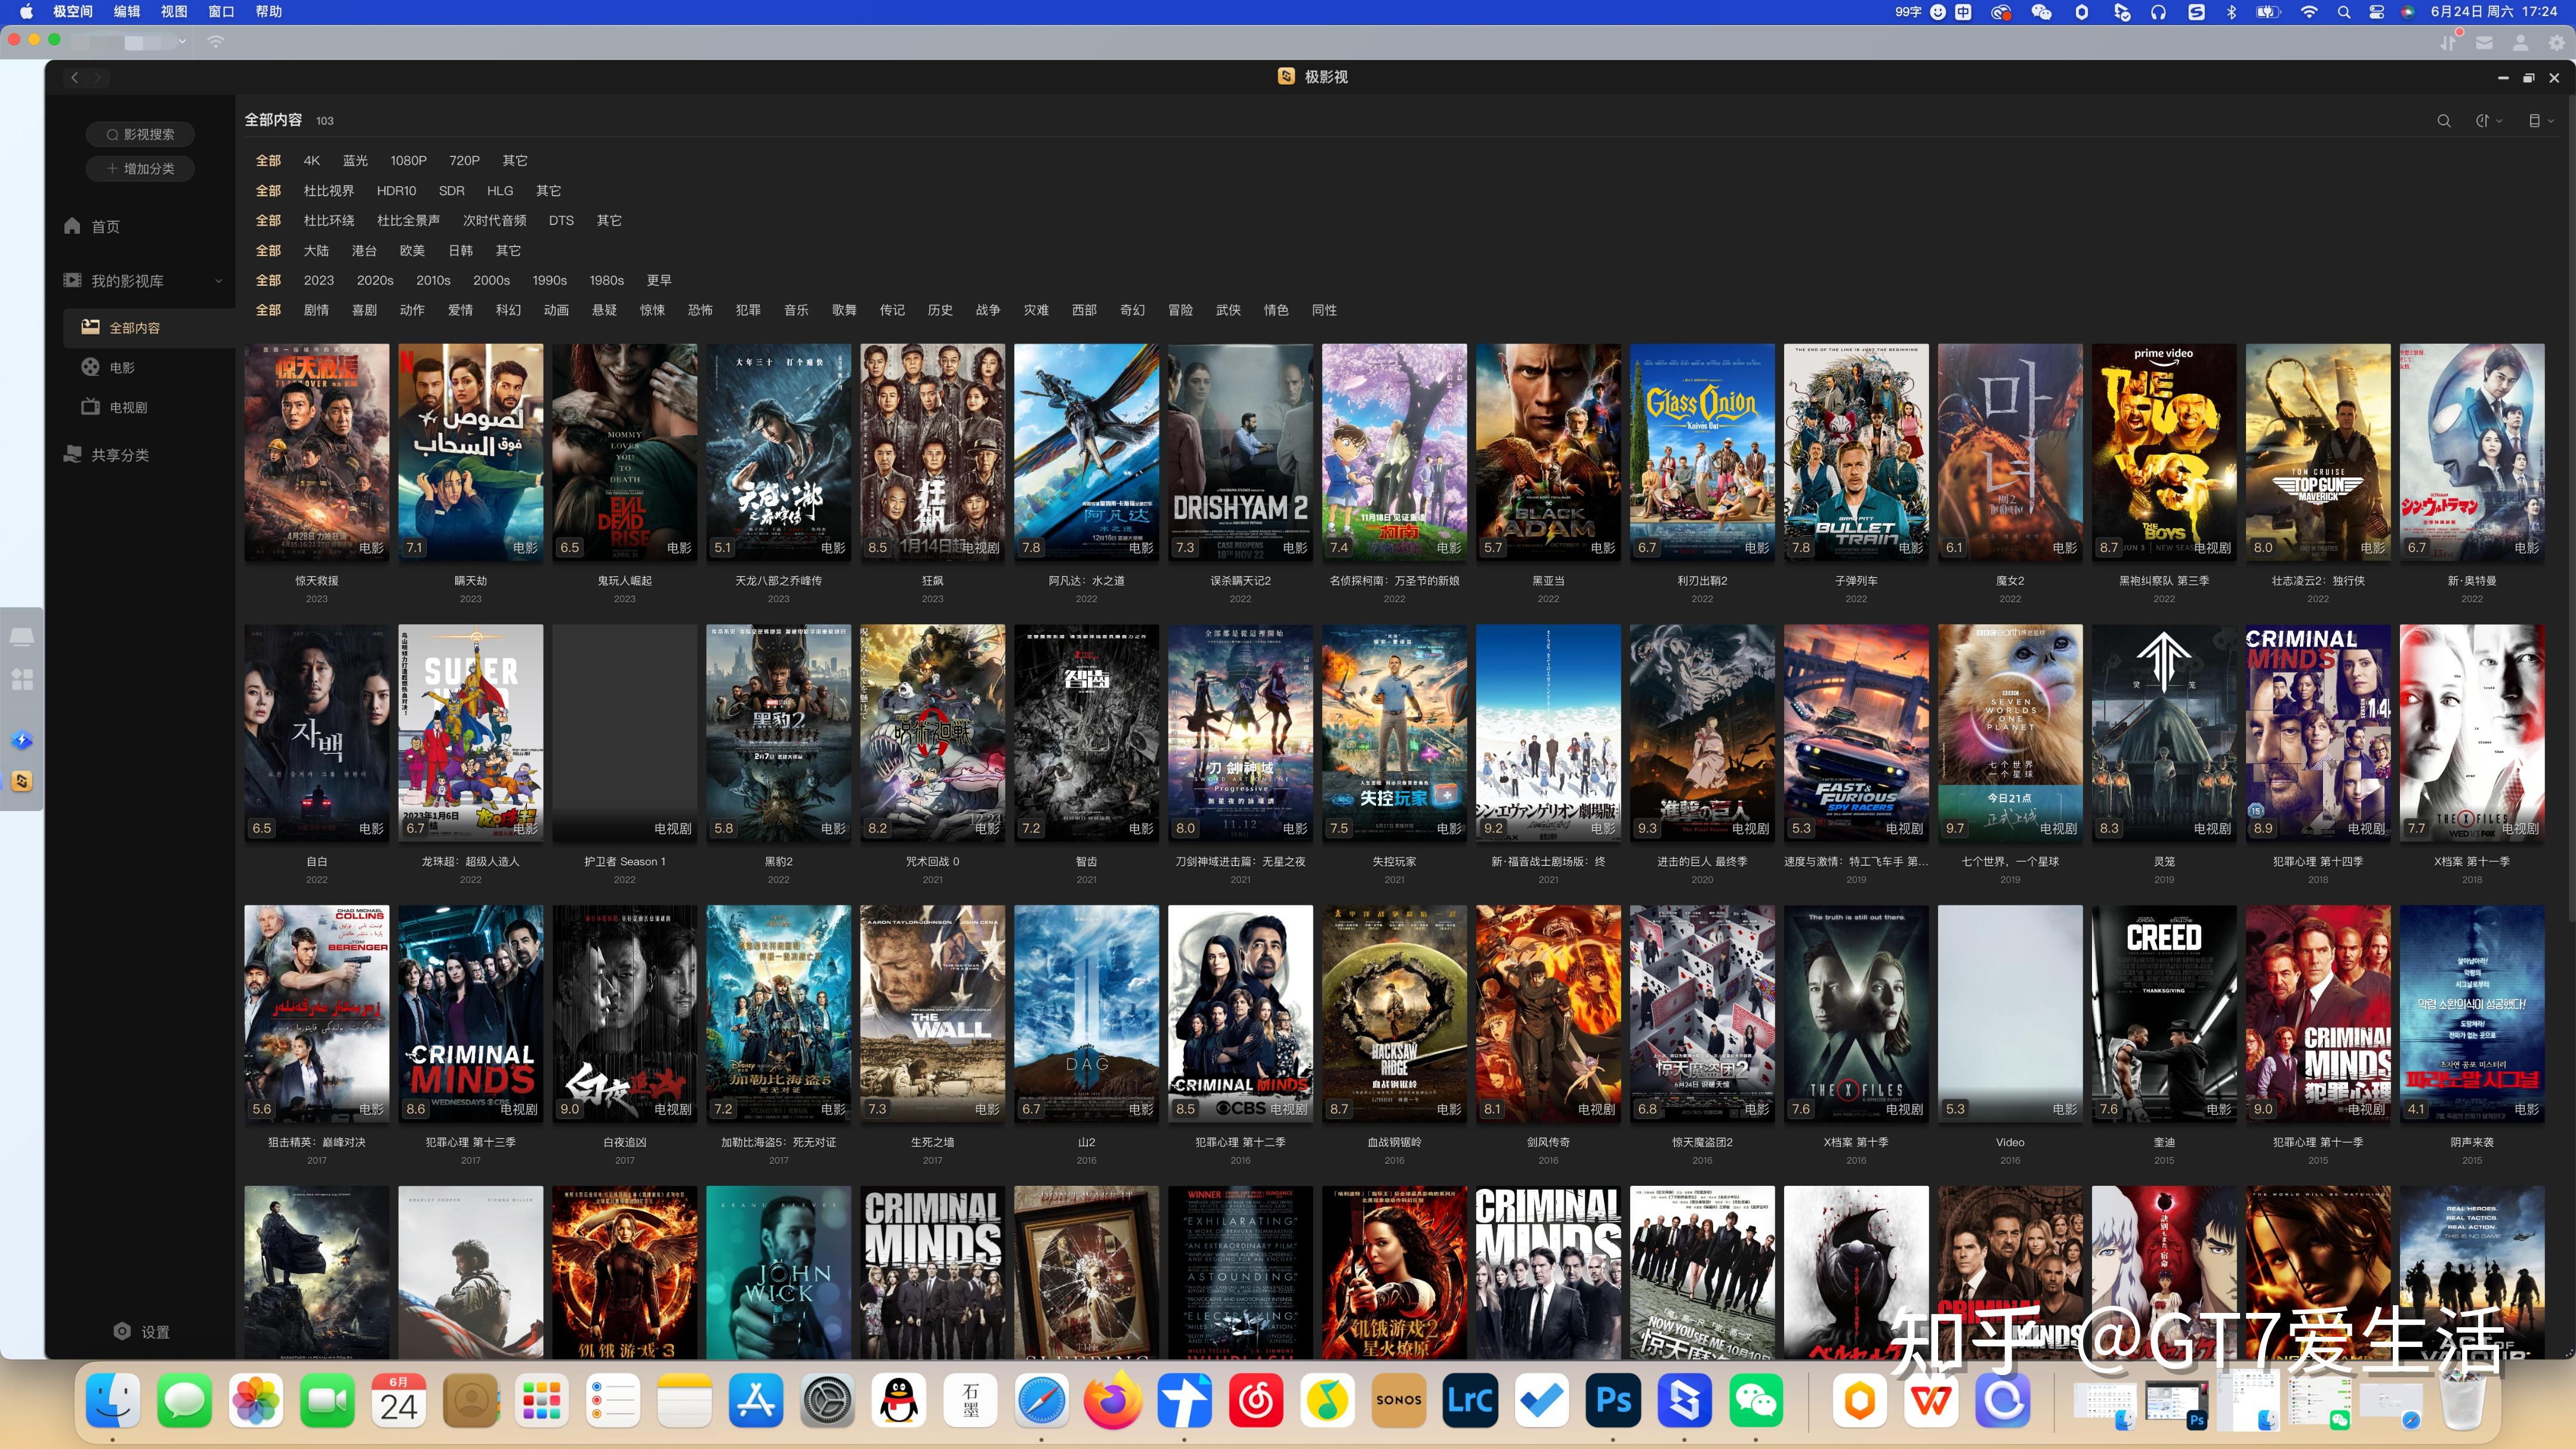This screenshot has height=1449, width=2576.
Task: Open the 编辑 menu in menu bar
Action: click(127, 11)
